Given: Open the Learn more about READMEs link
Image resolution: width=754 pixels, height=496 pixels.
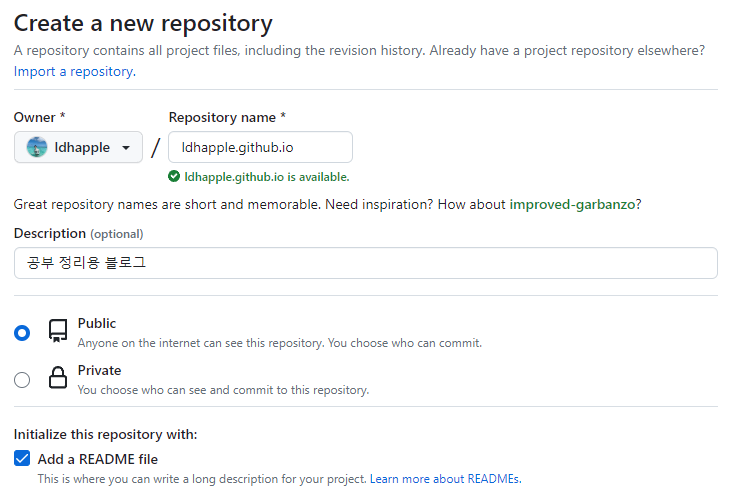Looking at the screenshot, I should point(445,479).
